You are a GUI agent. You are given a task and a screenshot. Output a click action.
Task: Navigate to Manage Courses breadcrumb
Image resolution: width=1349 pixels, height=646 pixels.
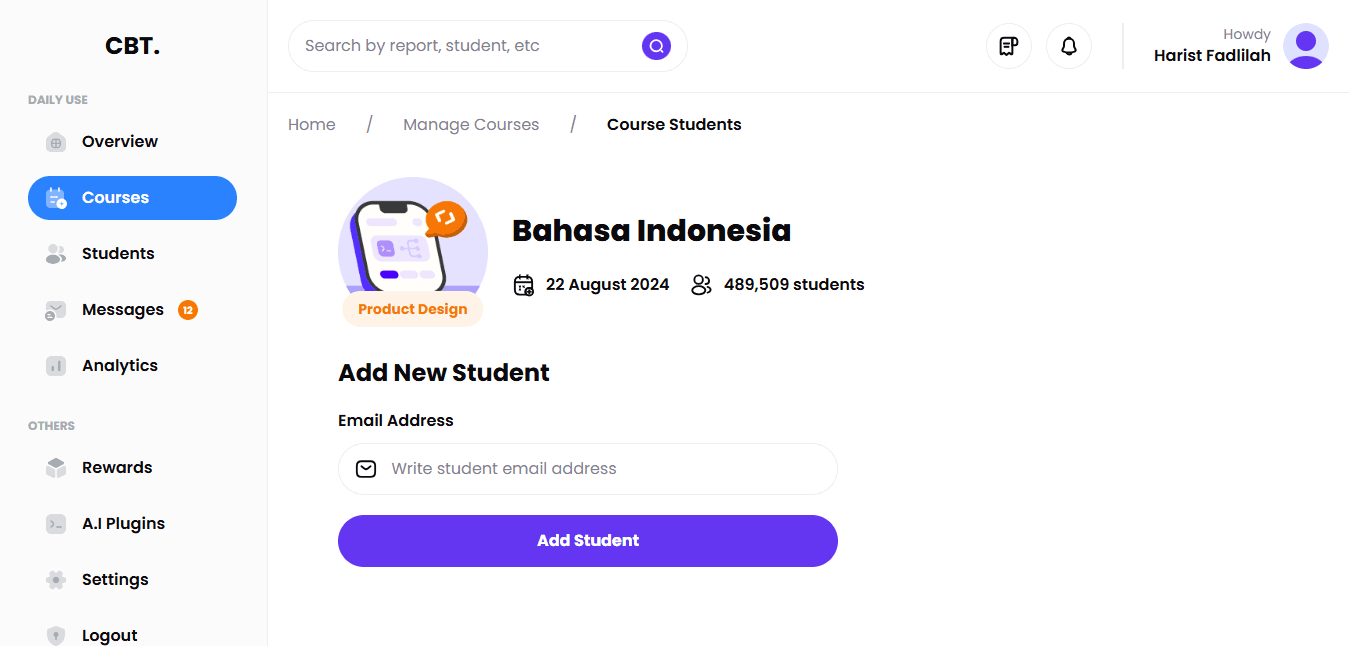point(471,125)
